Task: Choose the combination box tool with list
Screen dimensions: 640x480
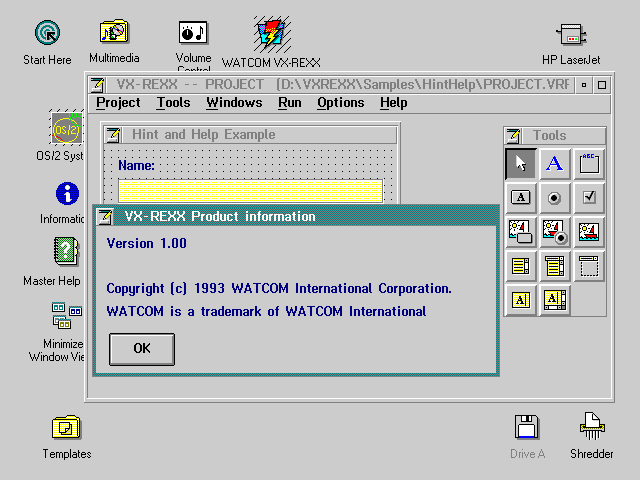Action: pyautogui.click(x=554, y=266)
